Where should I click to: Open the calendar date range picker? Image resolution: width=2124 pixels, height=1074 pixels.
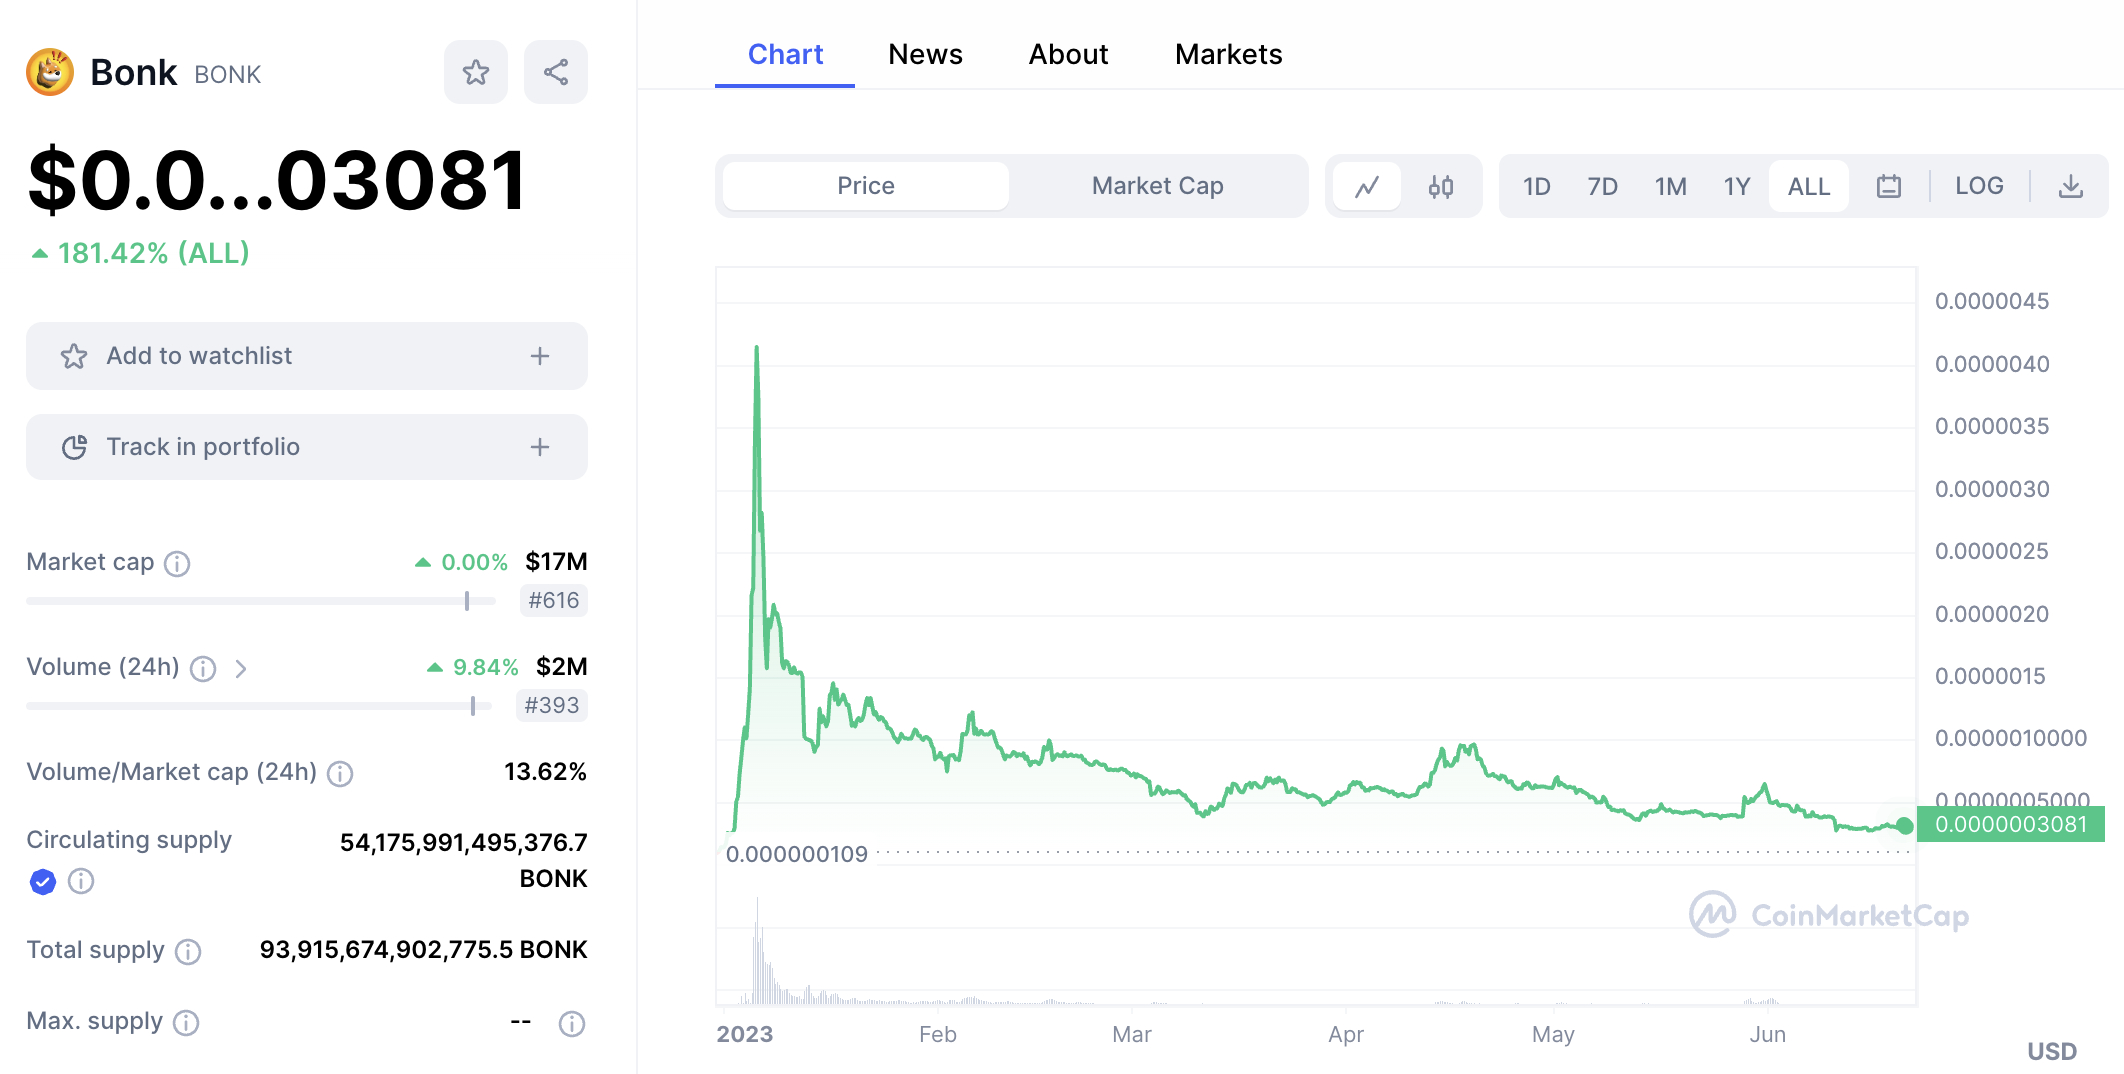[x=1889, y=186]
